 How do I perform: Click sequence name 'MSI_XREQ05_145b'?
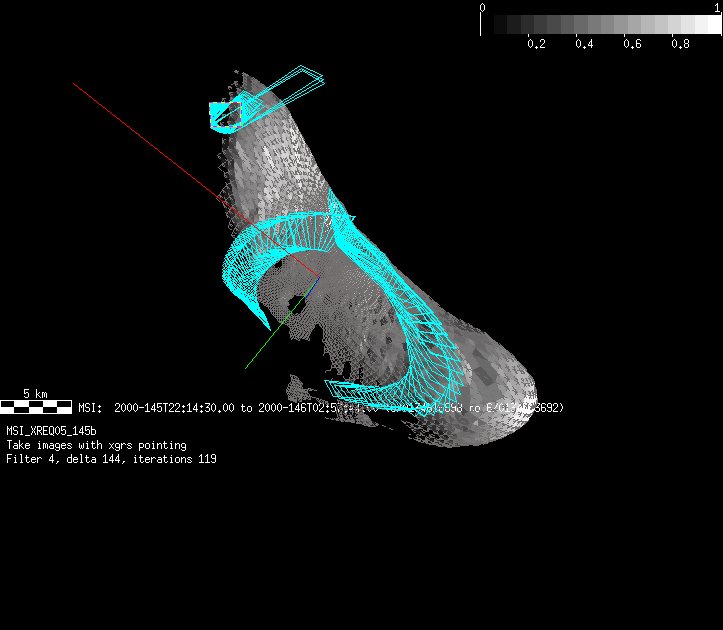coord(51,431)
